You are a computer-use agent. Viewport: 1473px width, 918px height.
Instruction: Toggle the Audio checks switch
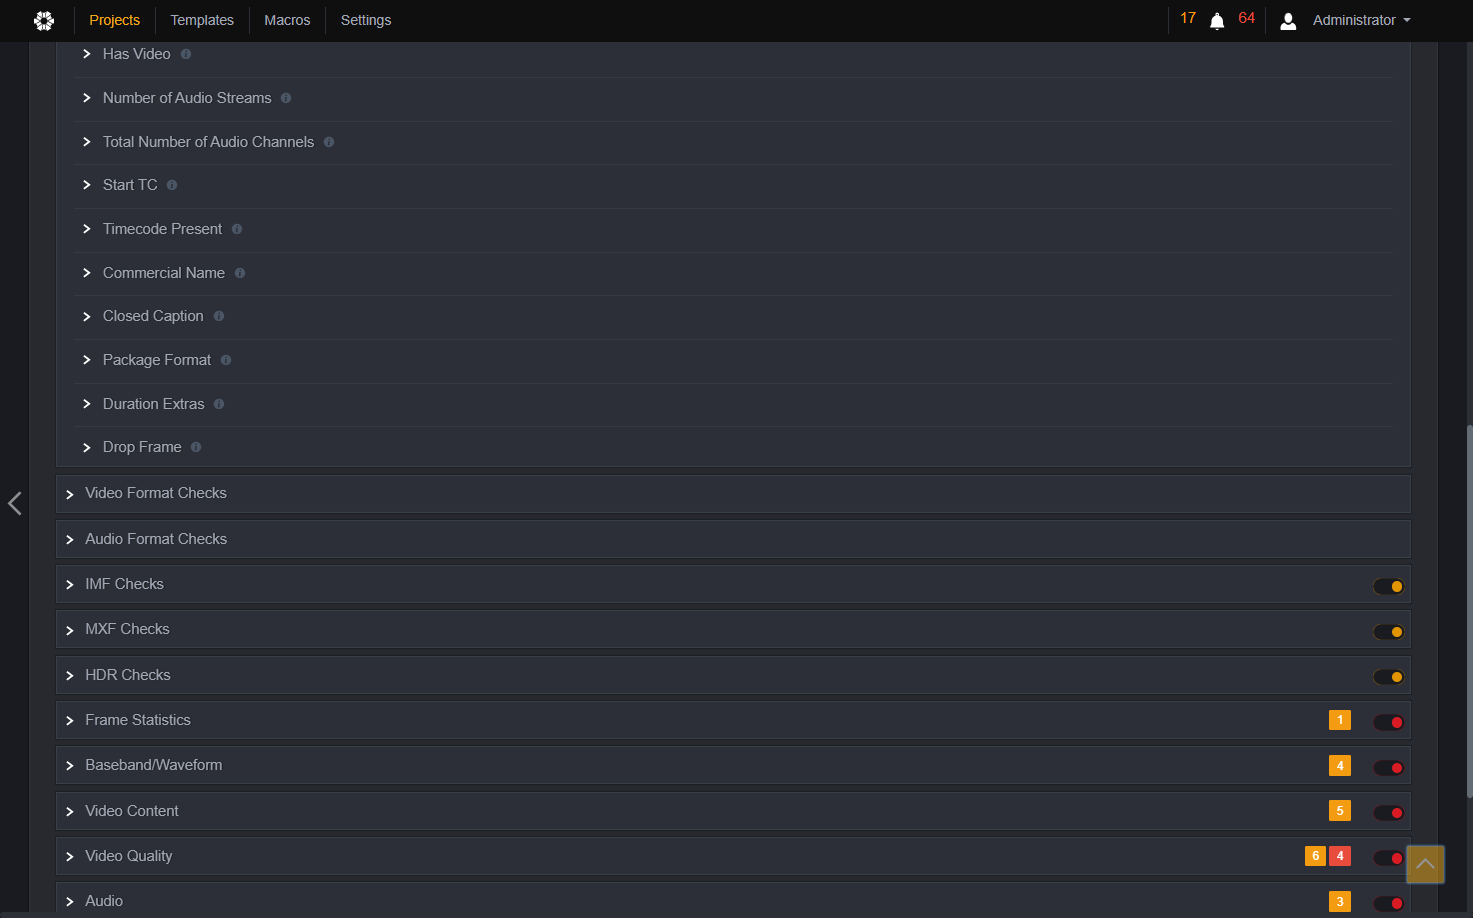pos(1389,904)
